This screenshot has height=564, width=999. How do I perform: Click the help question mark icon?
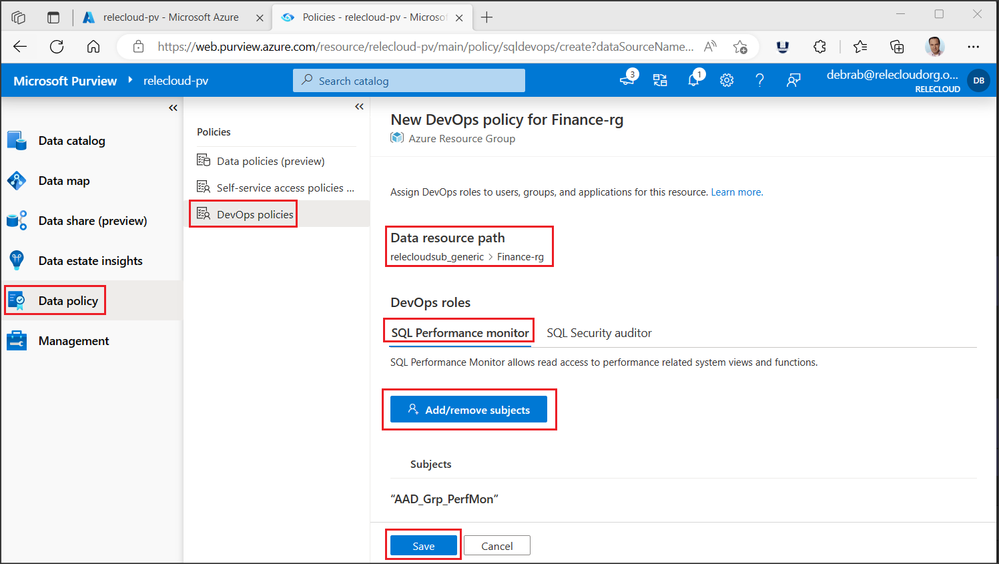tap(760, 81)
